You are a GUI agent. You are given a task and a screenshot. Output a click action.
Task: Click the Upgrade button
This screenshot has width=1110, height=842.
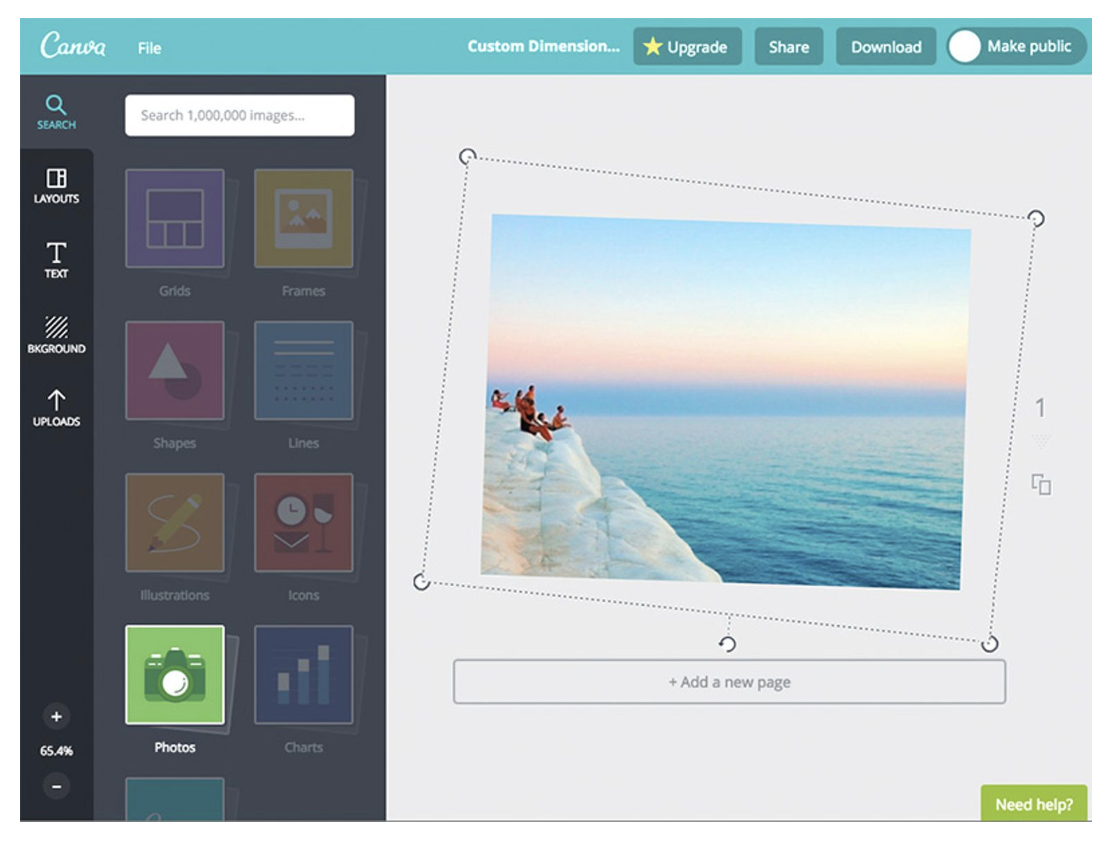click(686, 46)
